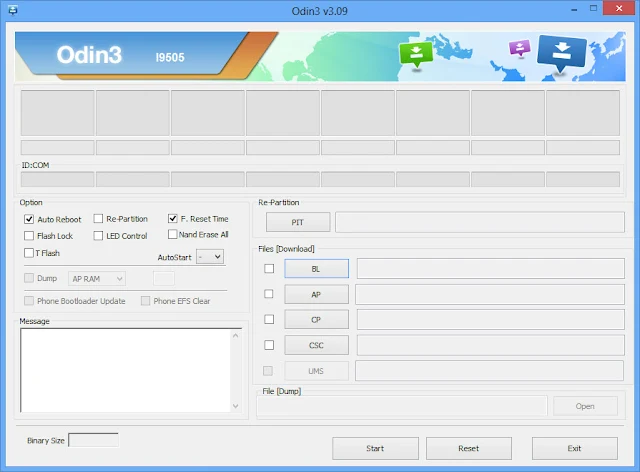Click the CP file path field
This screenshot has width=640, height=472.
tap(491, 319)
